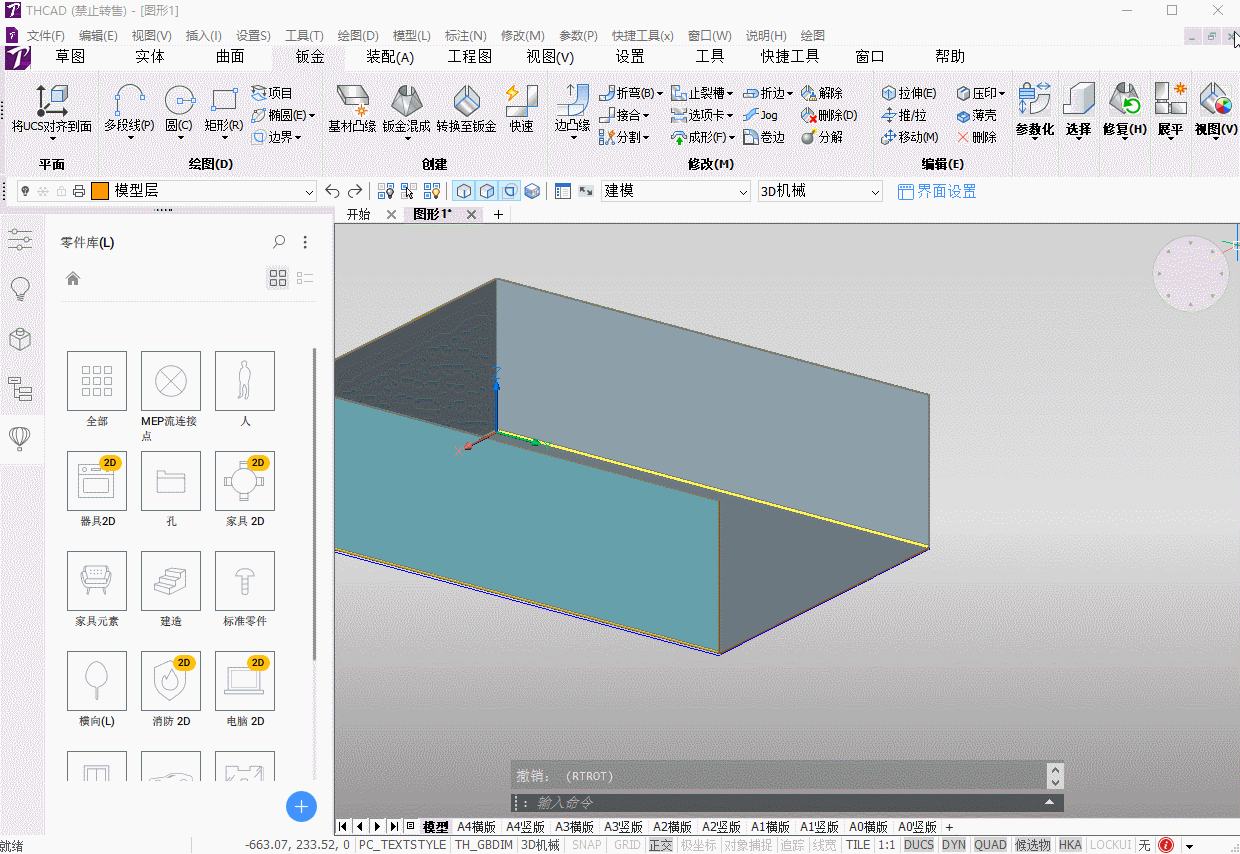The width and height of the screenshot is (1240, 854).
Task: Click the 拉伸(E) extrude tool
Action: (x=909, y=93)
